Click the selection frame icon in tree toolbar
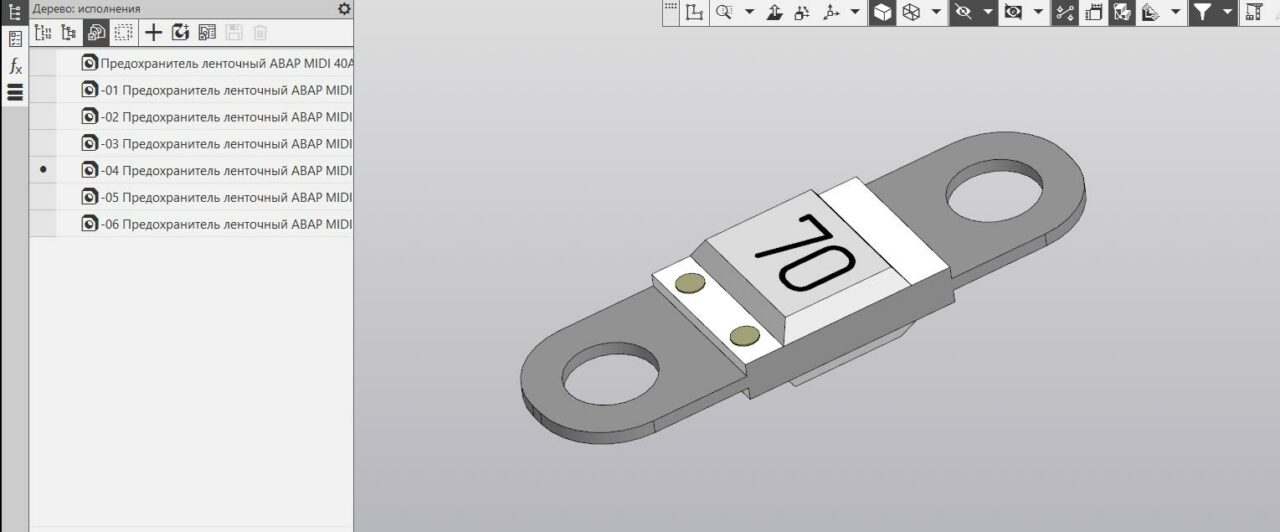Viewport: 1280px width, 532px height. click(x=123, y=33)
